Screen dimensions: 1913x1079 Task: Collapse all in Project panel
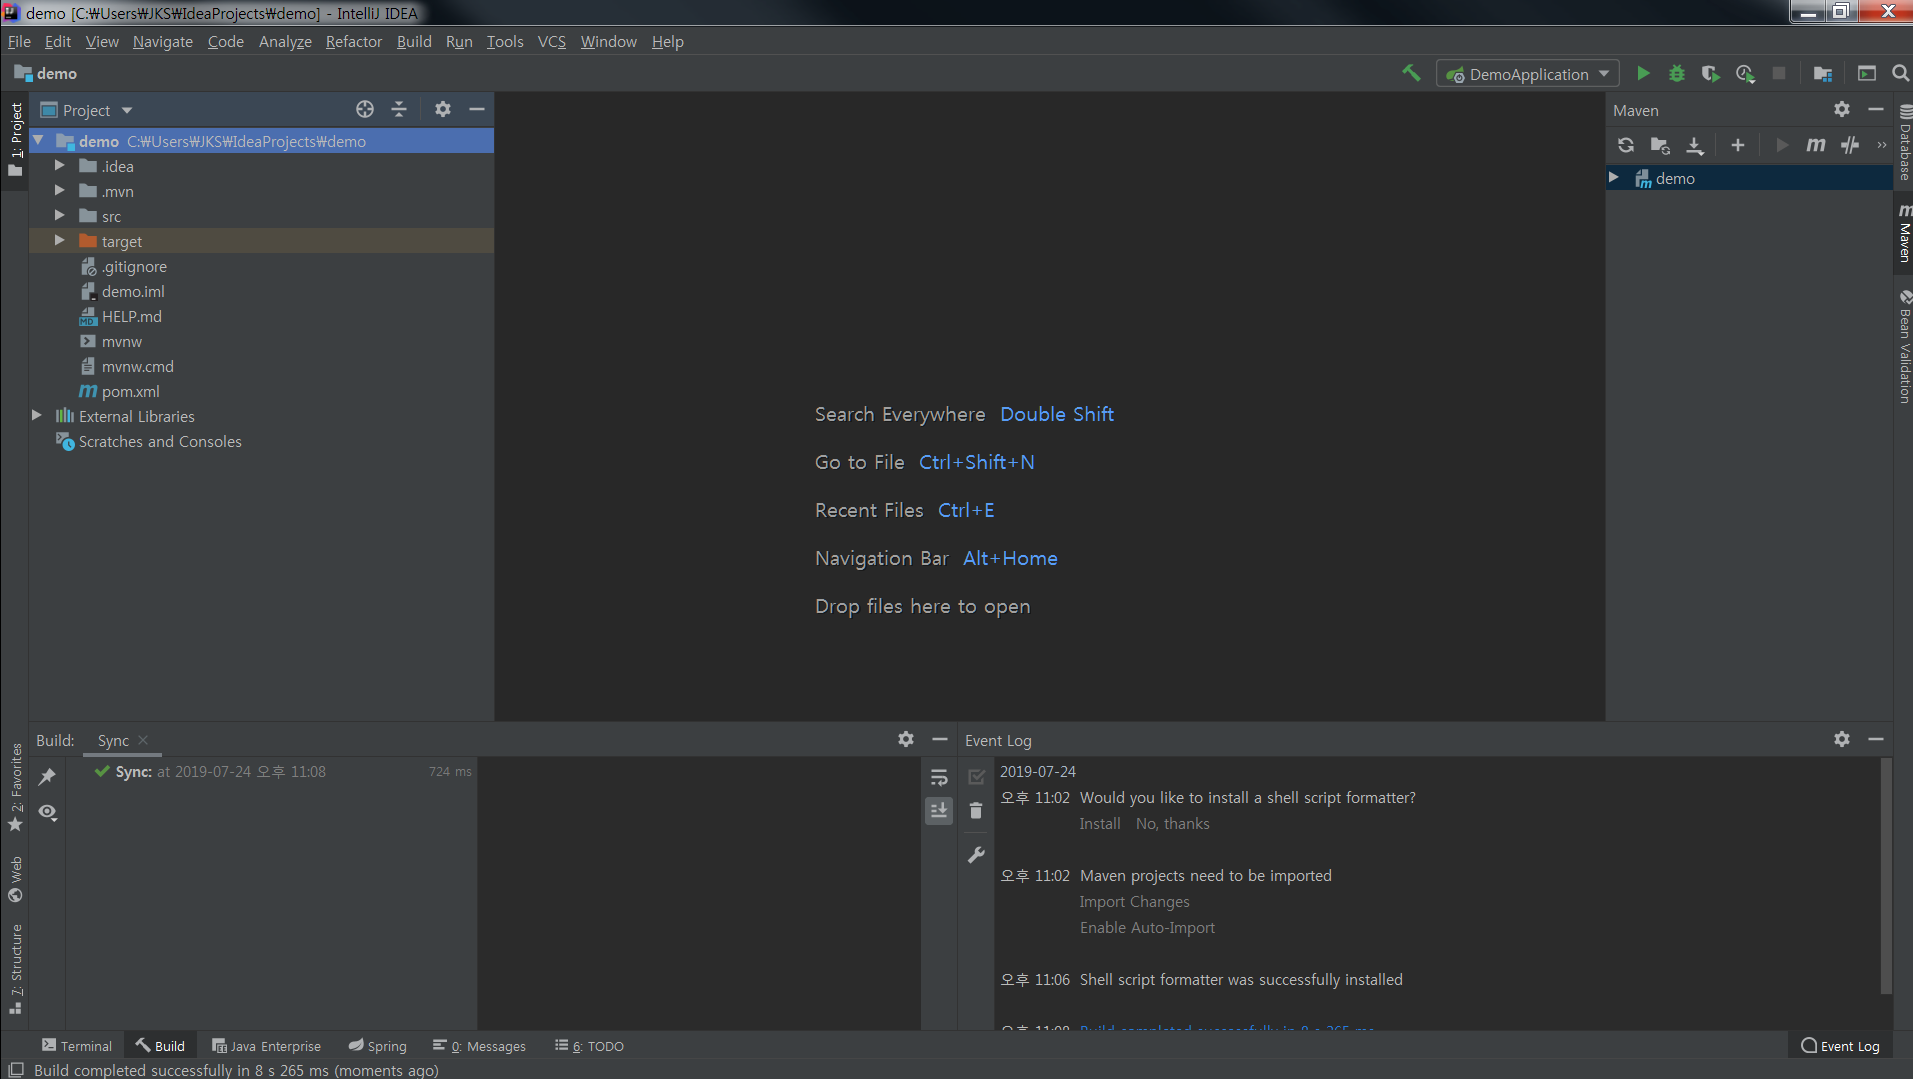(x=399, y=109)
